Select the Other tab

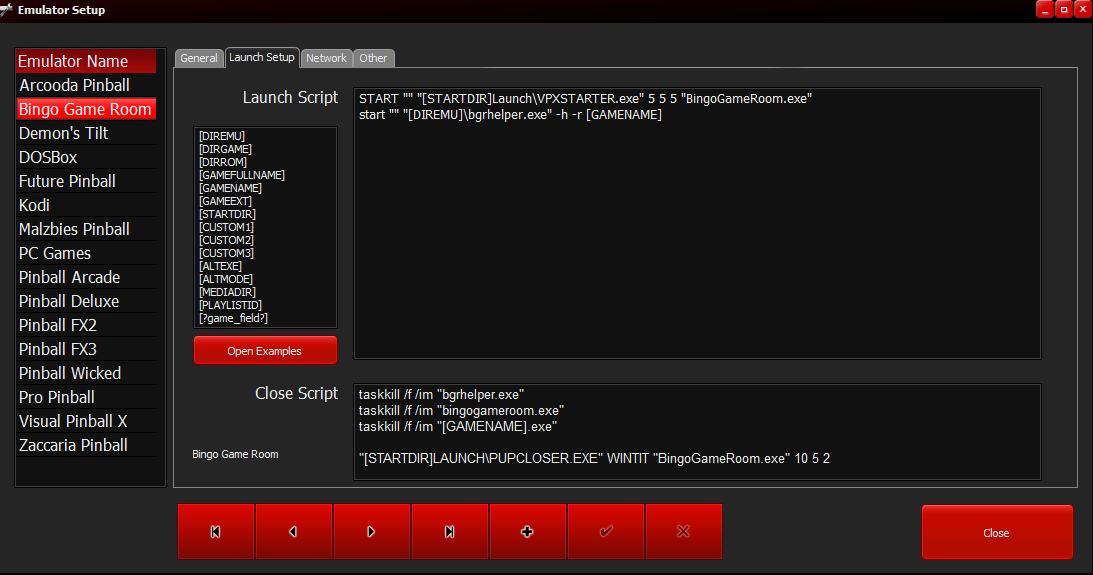click(373, 58)
